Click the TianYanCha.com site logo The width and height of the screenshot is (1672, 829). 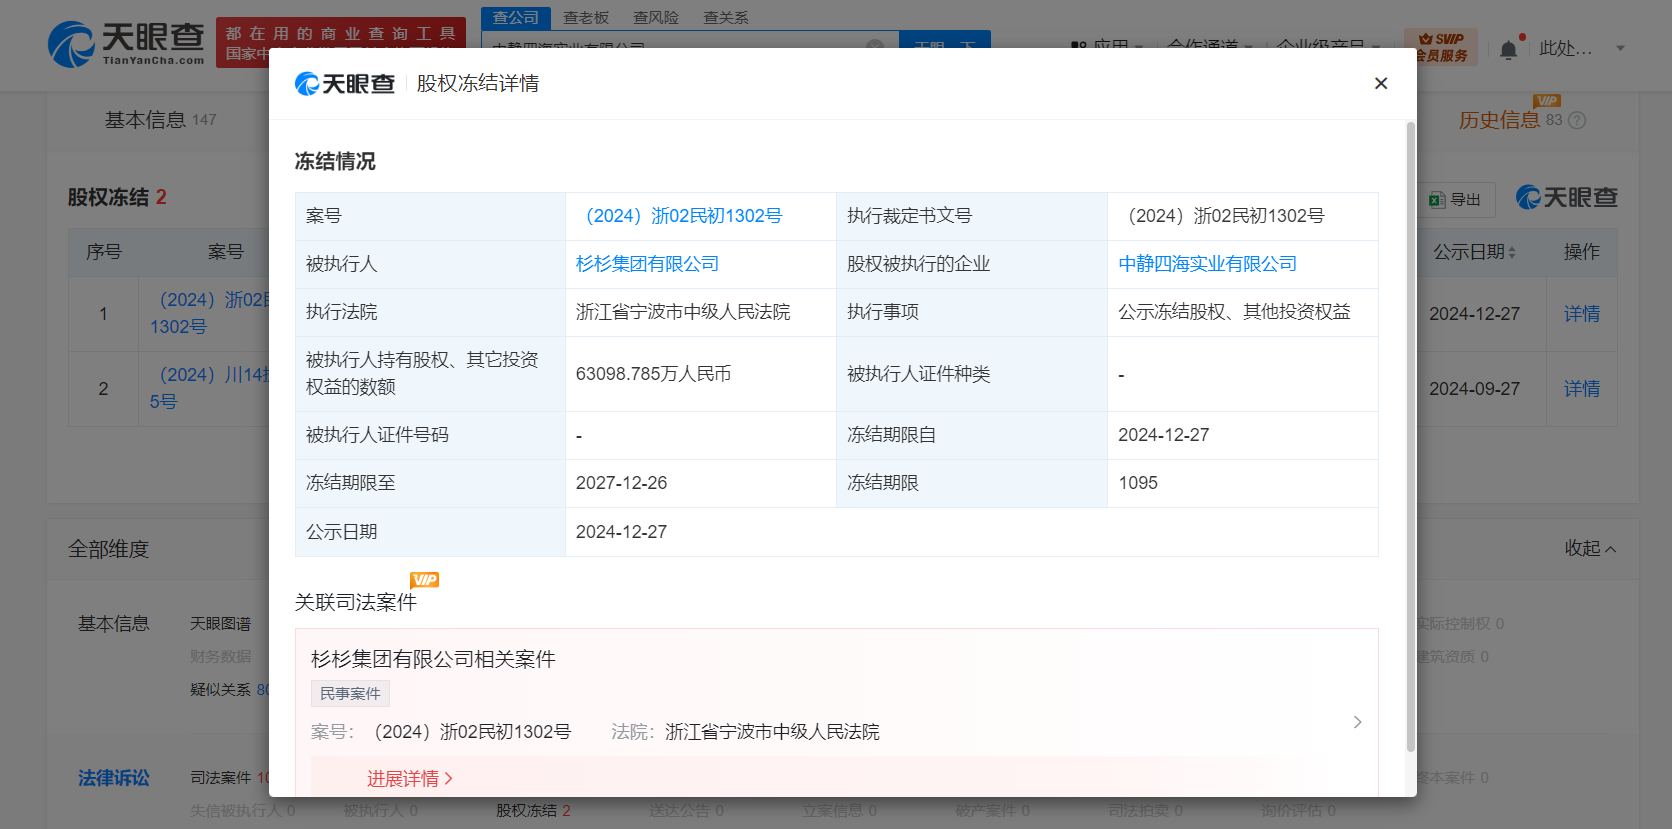tap(126, 44)
